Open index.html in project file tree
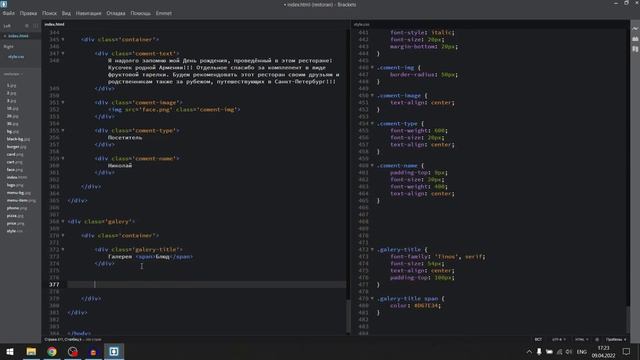640x360 pixels. click(x=17, y=177)
